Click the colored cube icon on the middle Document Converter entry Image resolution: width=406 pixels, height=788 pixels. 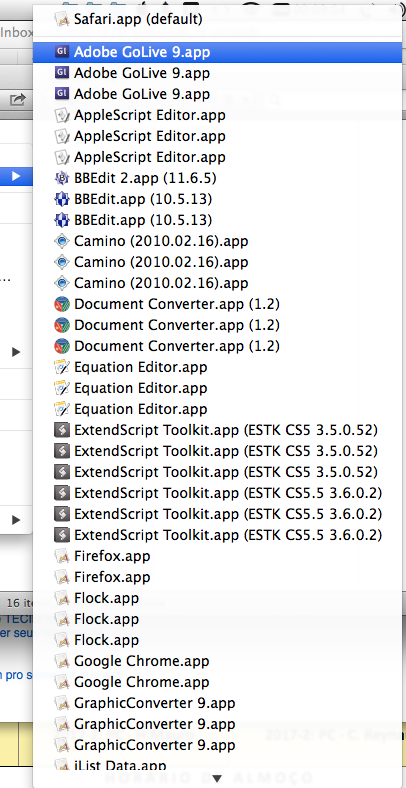(x=61, y=326)
